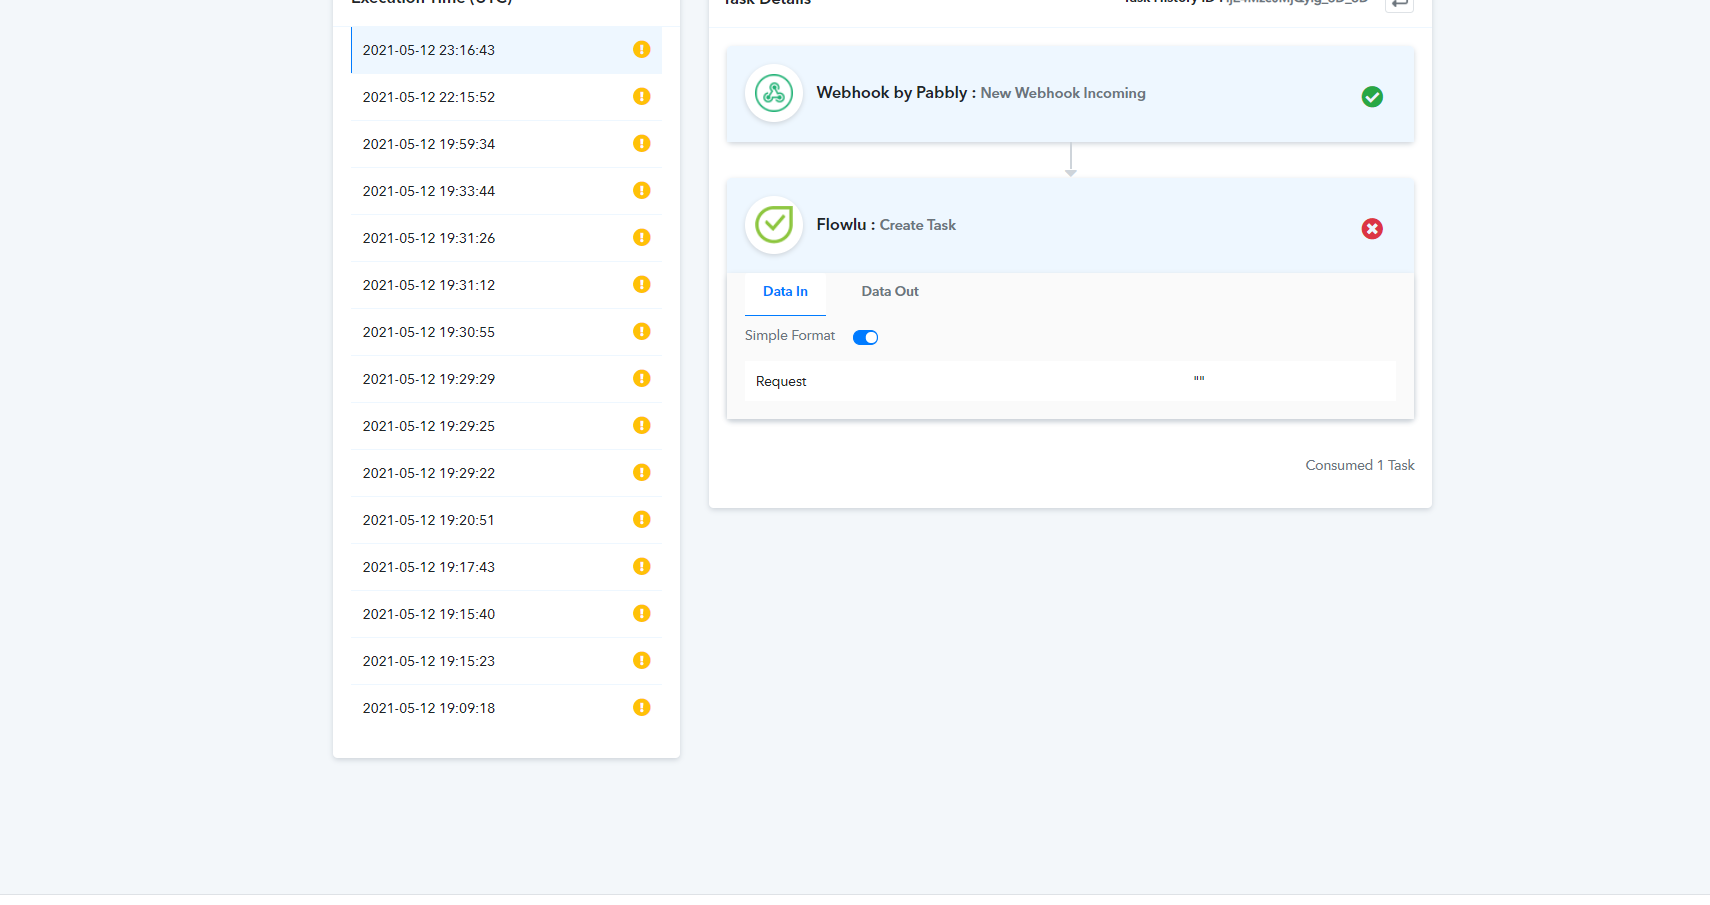Select execution 2021-05-12 19:29:29
This screenshot has width=1710, height=905.
(x=506, y=379)
